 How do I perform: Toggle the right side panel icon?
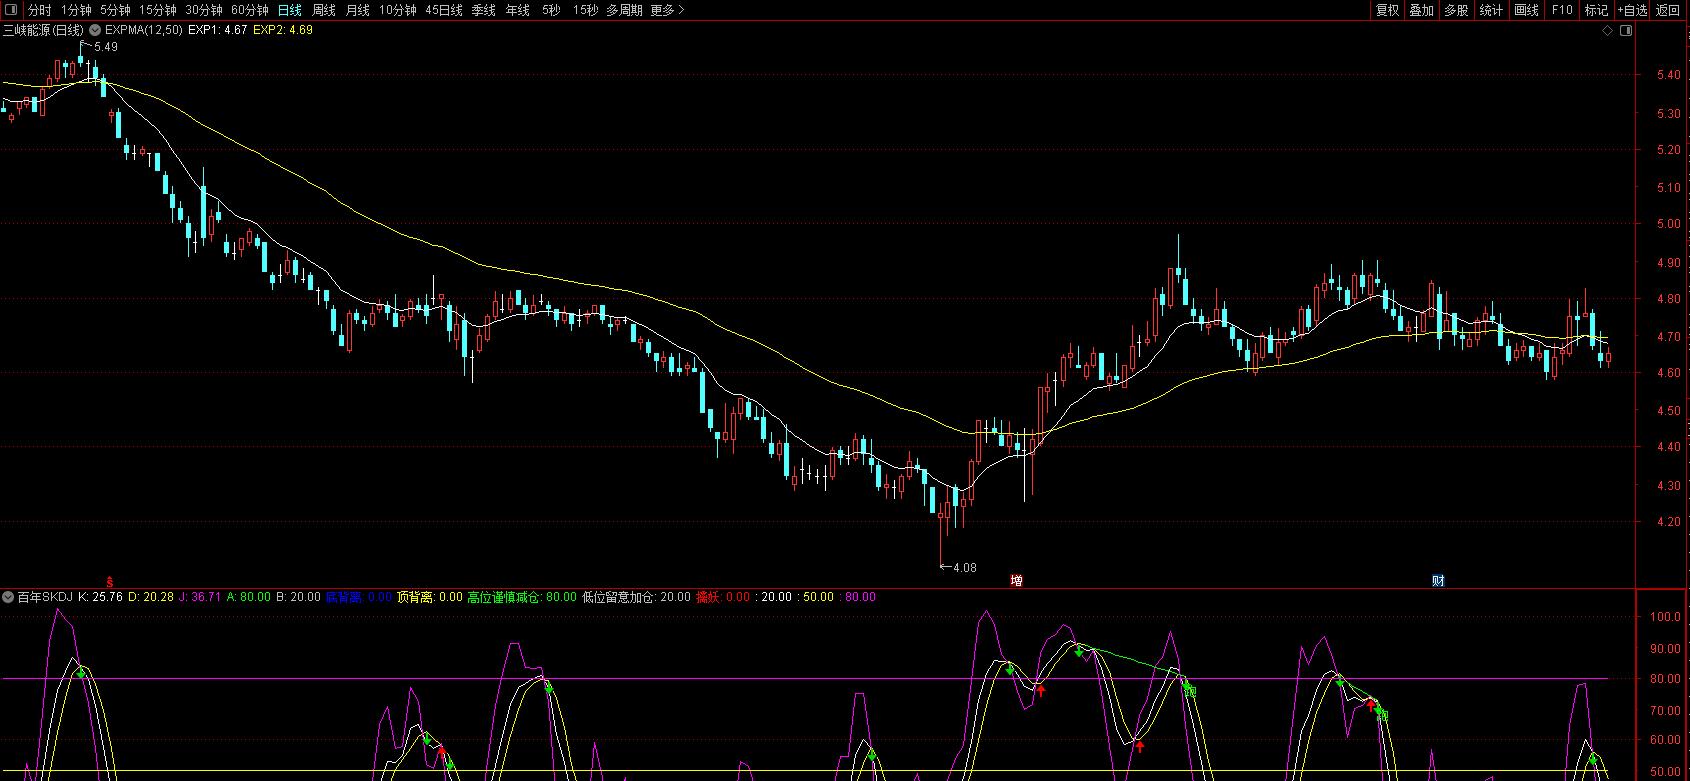click(1625, 30)
